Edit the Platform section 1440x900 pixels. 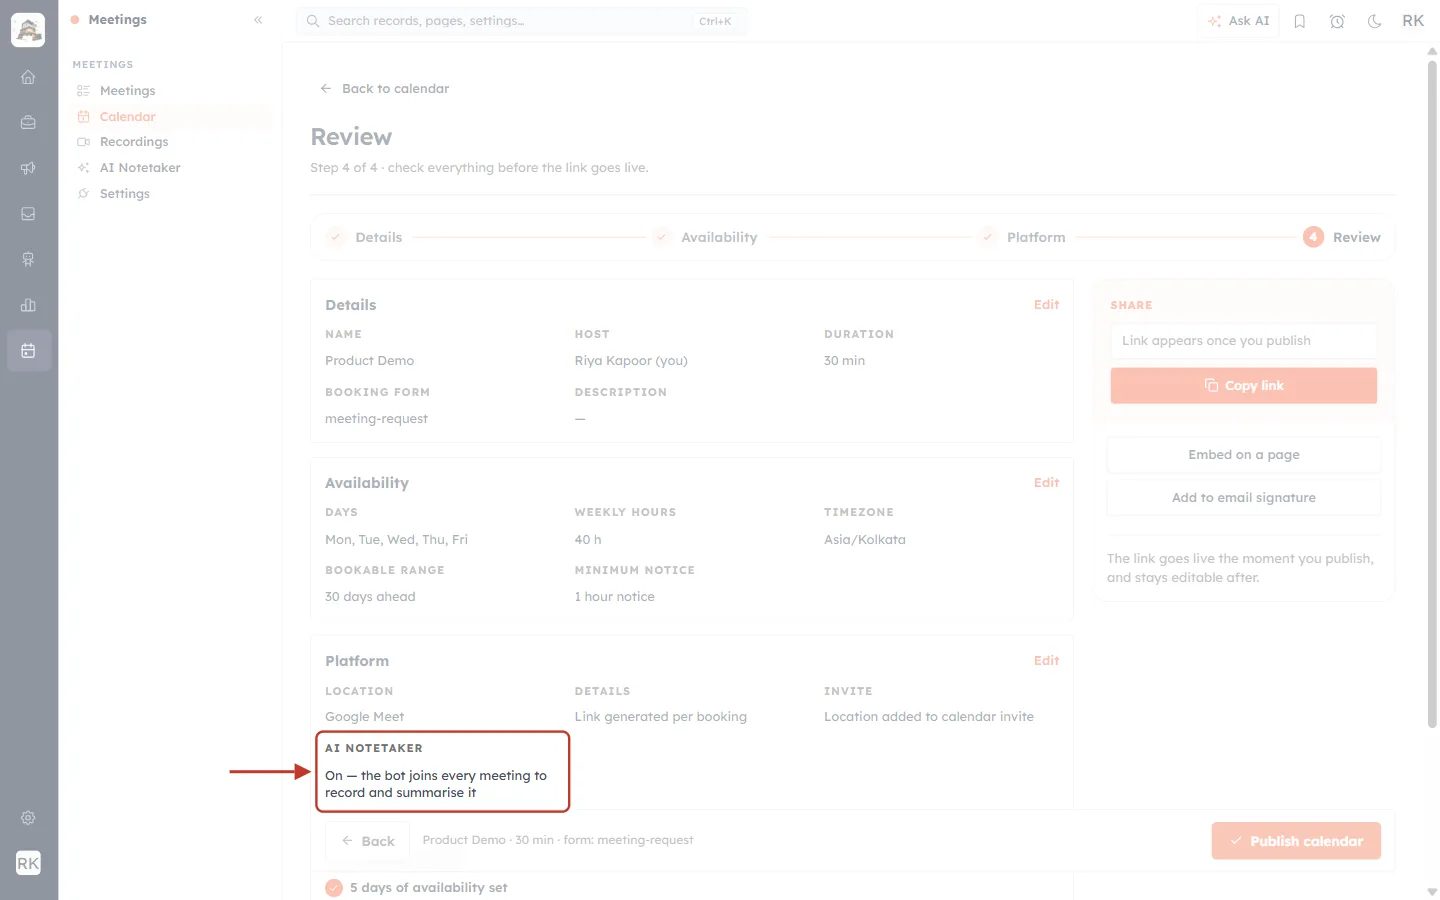coord(1046,661)
